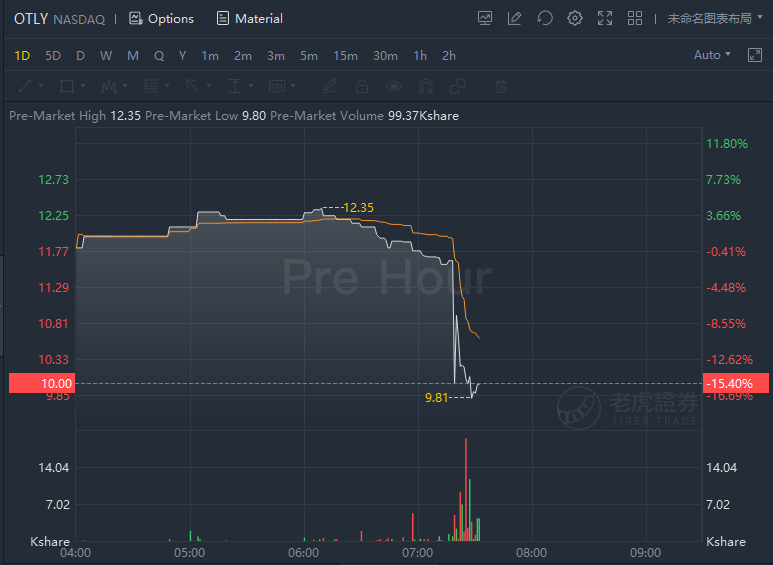This screenshot has height=565, width=773.
Task: Click the chart edit pencil icon in header
Action: (x=514, y=19)
